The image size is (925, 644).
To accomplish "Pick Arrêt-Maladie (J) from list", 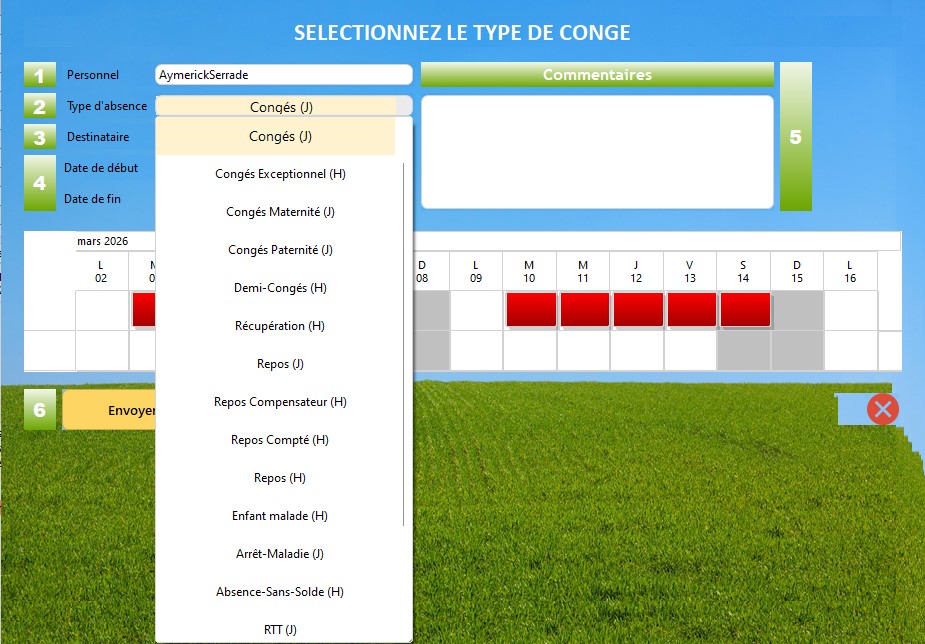I will pyautogui.click(x=280, y=554).
